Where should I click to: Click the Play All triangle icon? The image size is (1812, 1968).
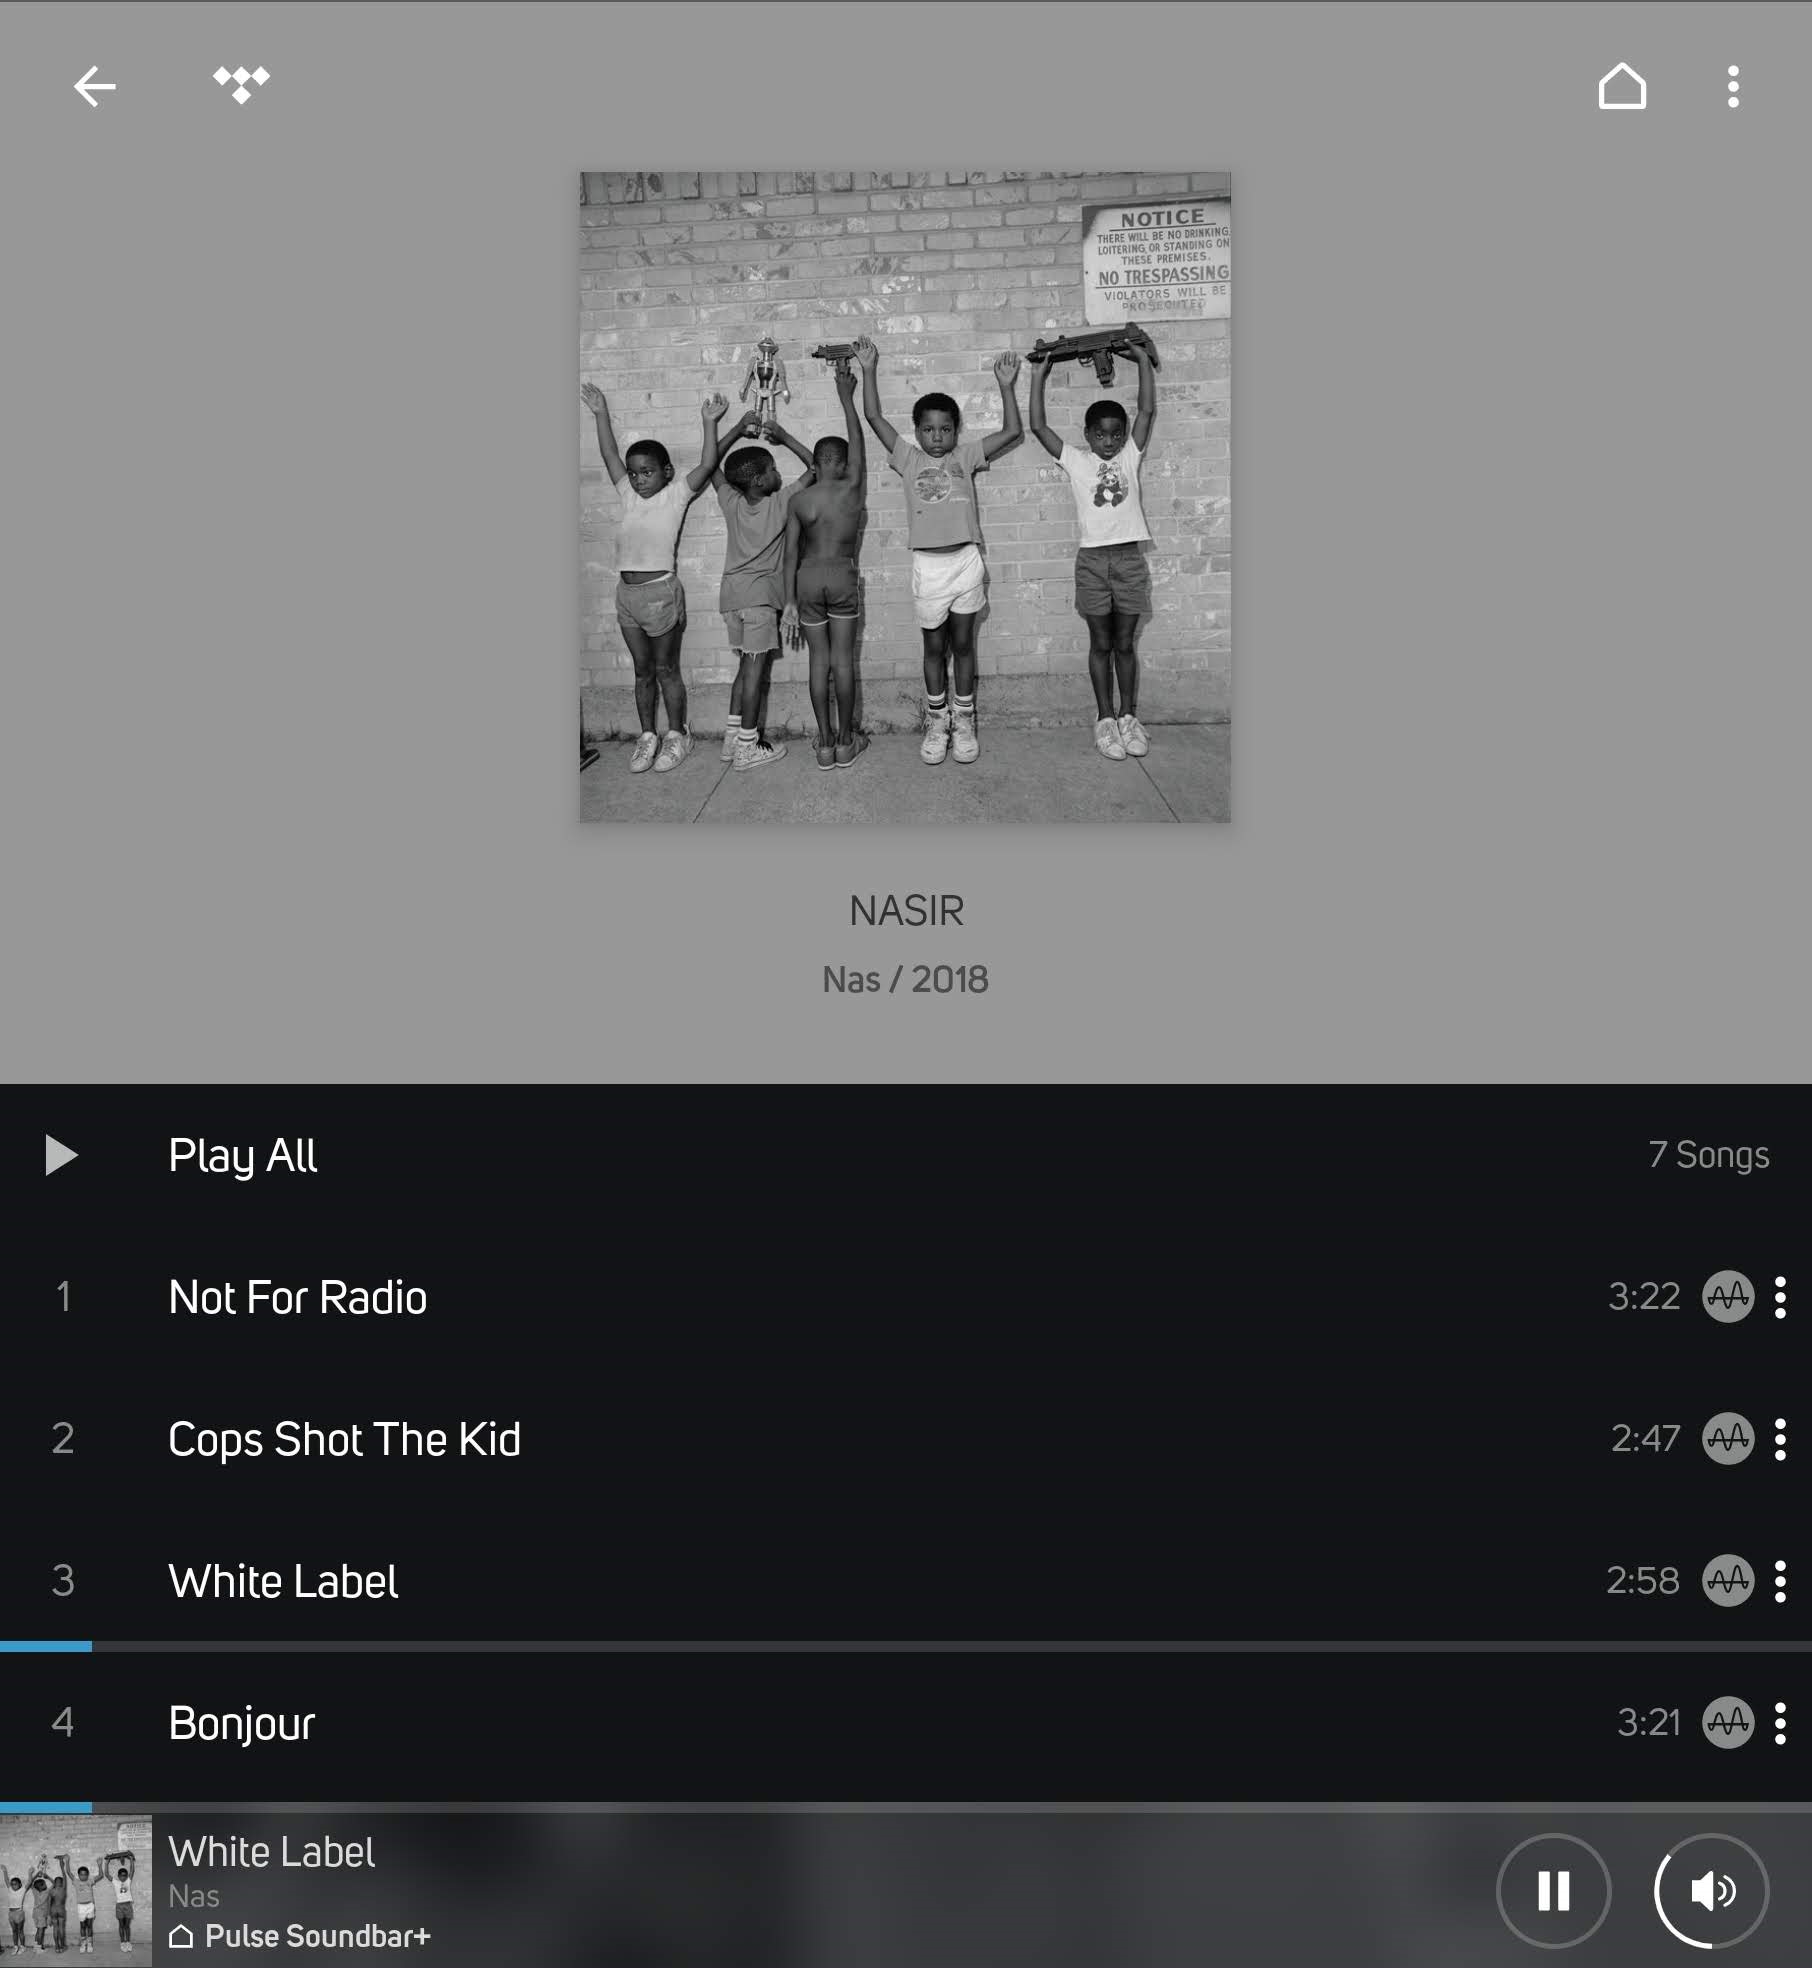tap(61, 1155)
